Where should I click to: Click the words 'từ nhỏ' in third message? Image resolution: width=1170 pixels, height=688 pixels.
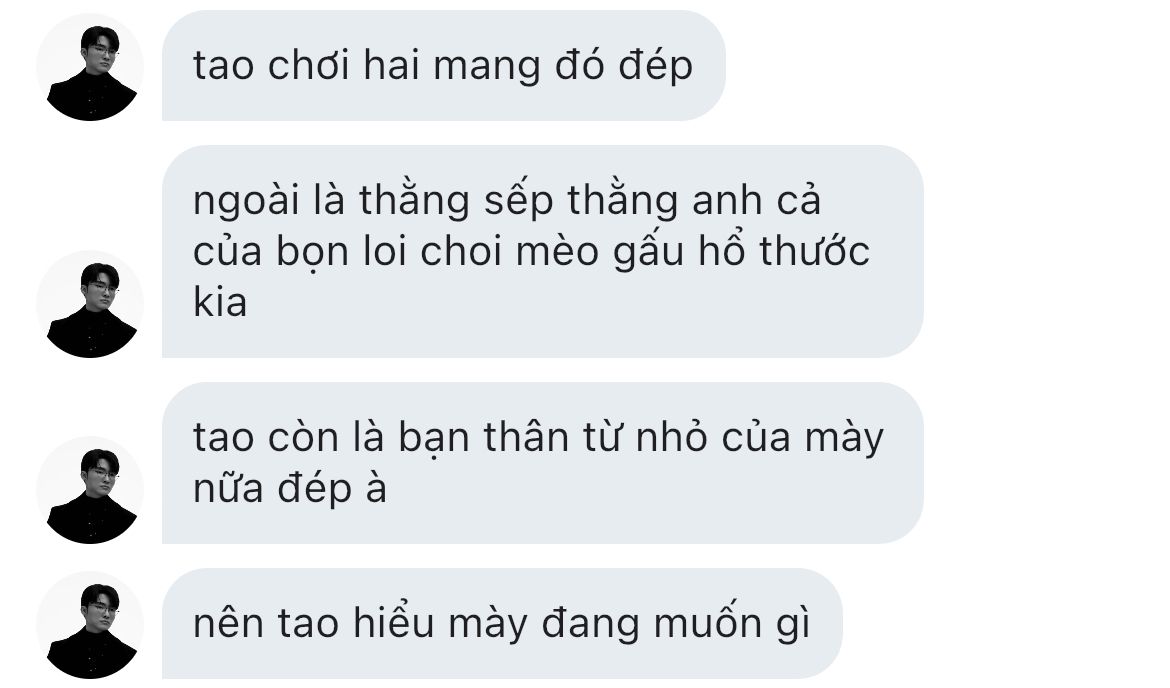tap(645, 437)
